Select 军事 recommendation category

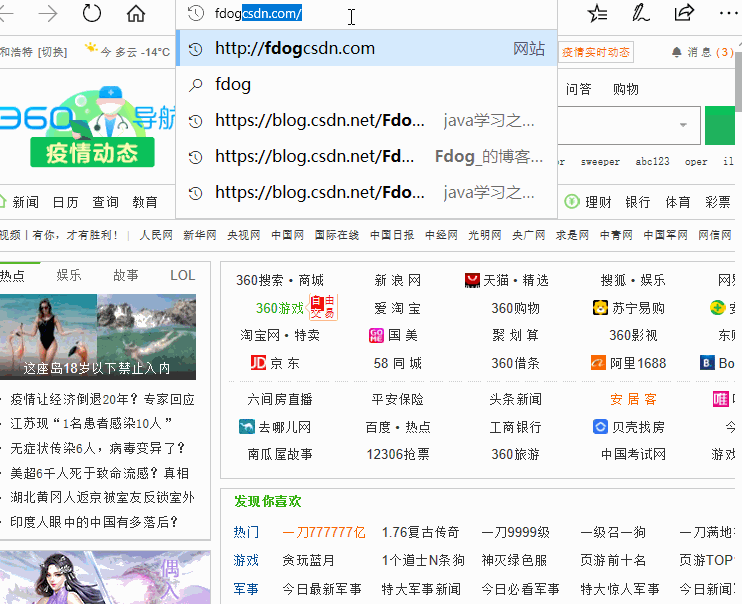click(246, 589)
